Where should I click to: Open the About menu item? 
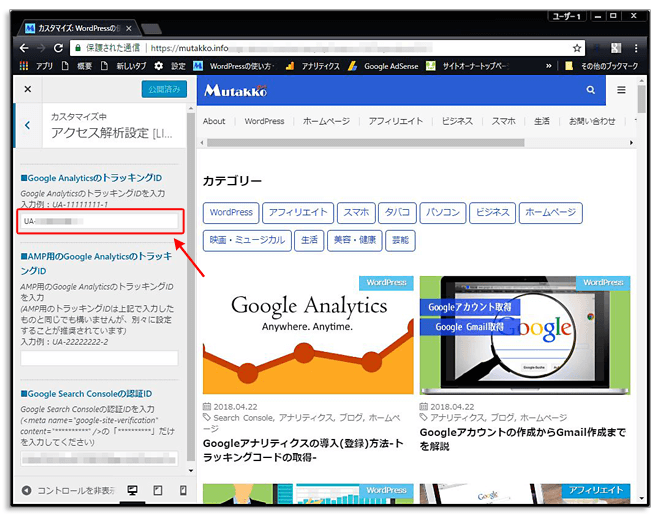coord(214,121)
